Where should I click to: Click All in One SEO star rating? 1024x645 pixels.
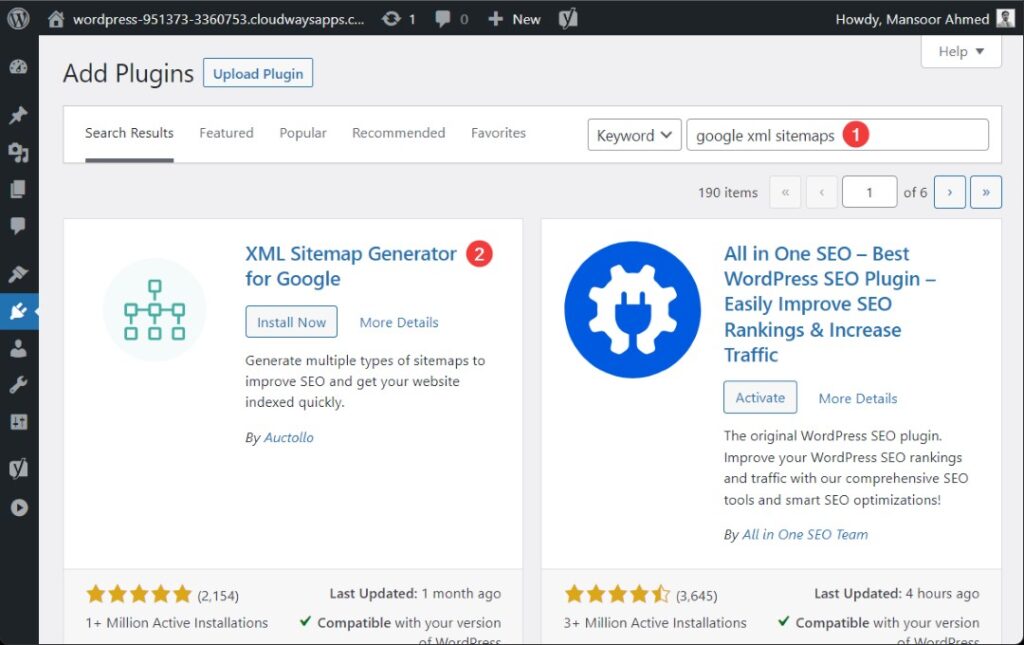pos(617,594)
